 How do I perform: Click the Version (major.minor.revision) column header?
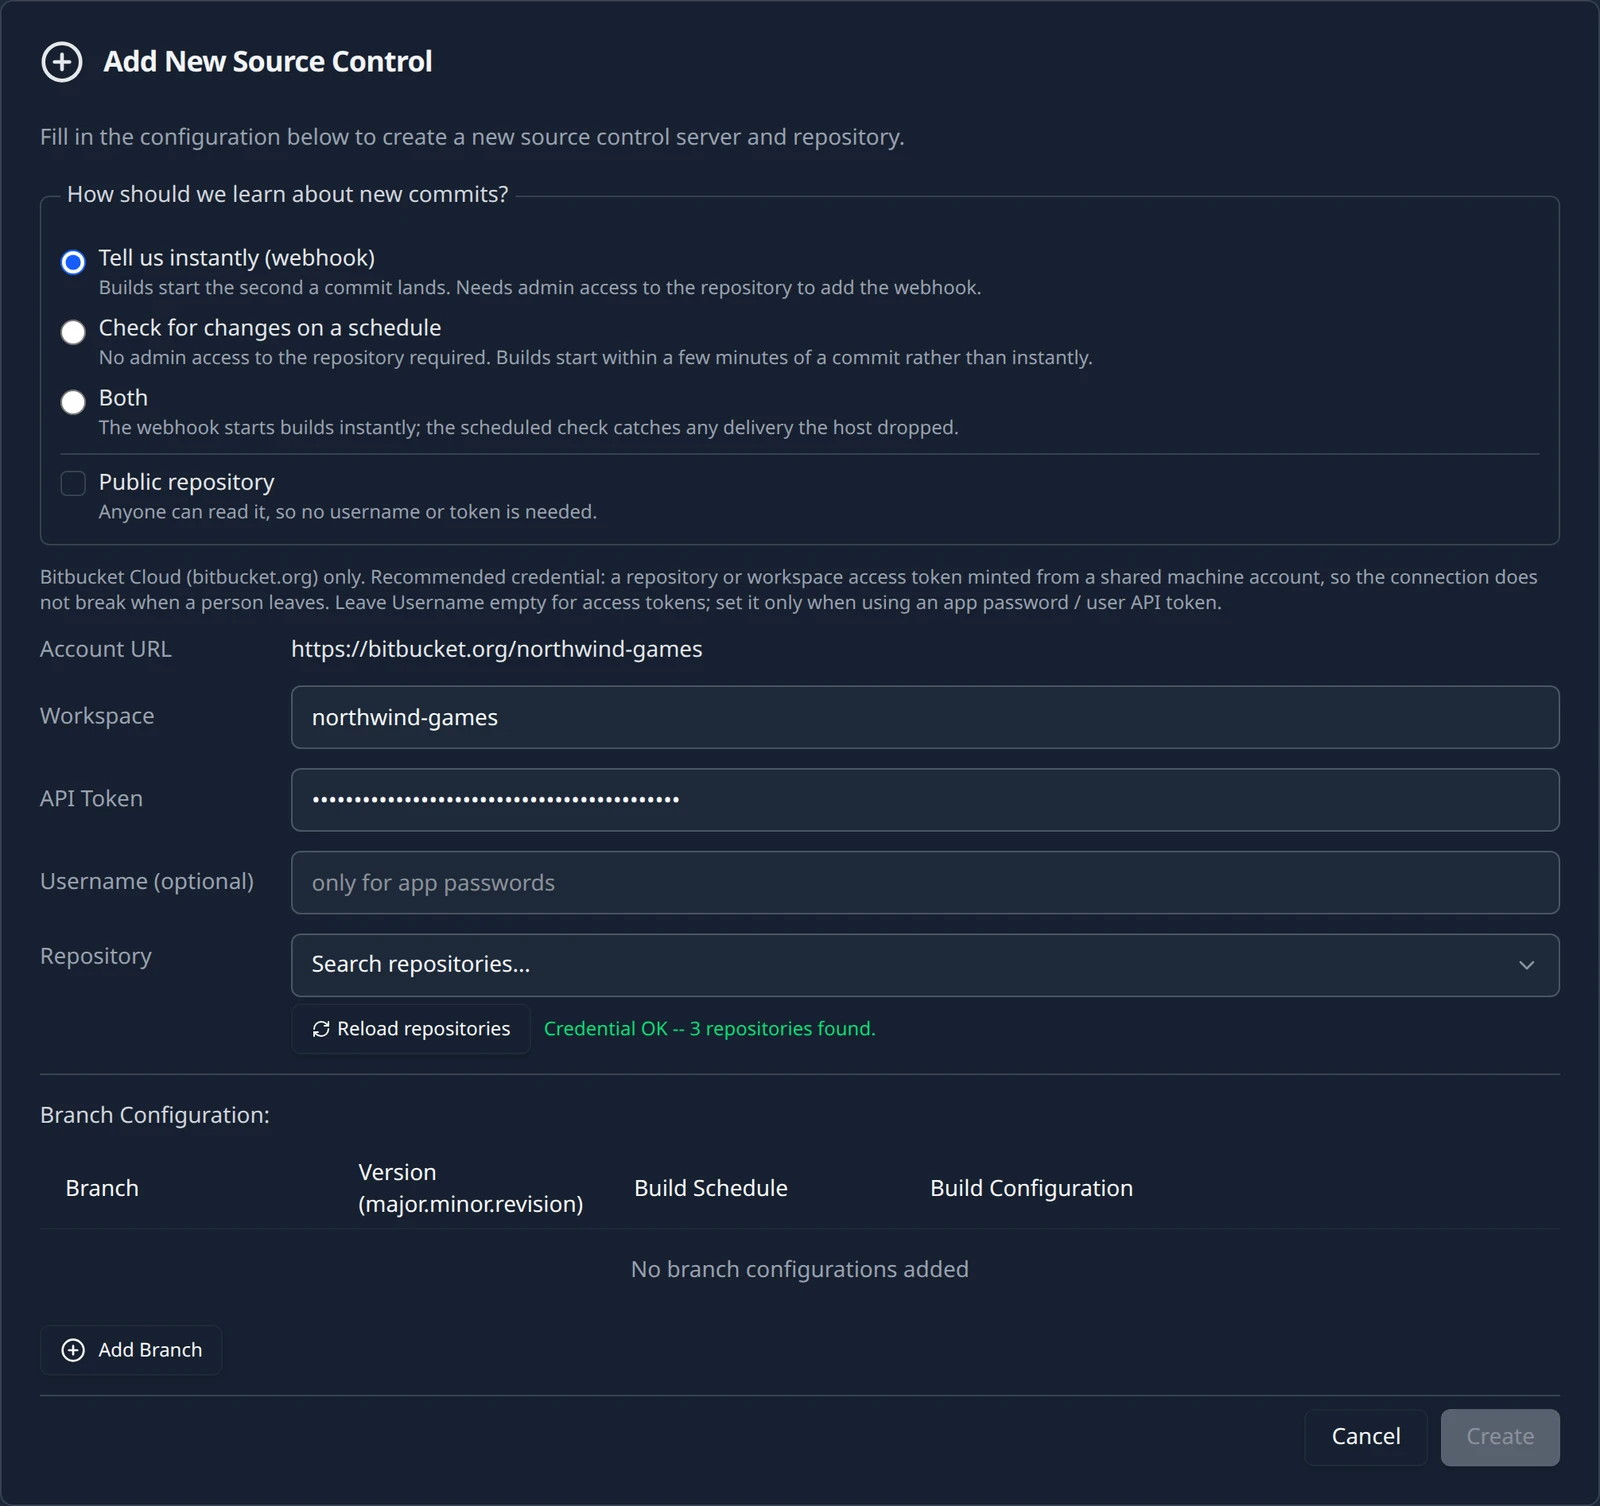pos(470,1188)
